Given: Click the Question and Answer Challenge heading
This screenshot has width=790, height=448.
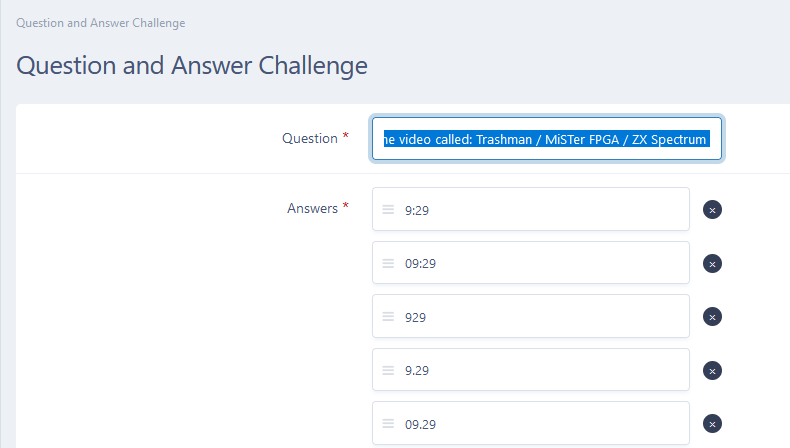Looking at the screenshot, I should click(192, 66).
